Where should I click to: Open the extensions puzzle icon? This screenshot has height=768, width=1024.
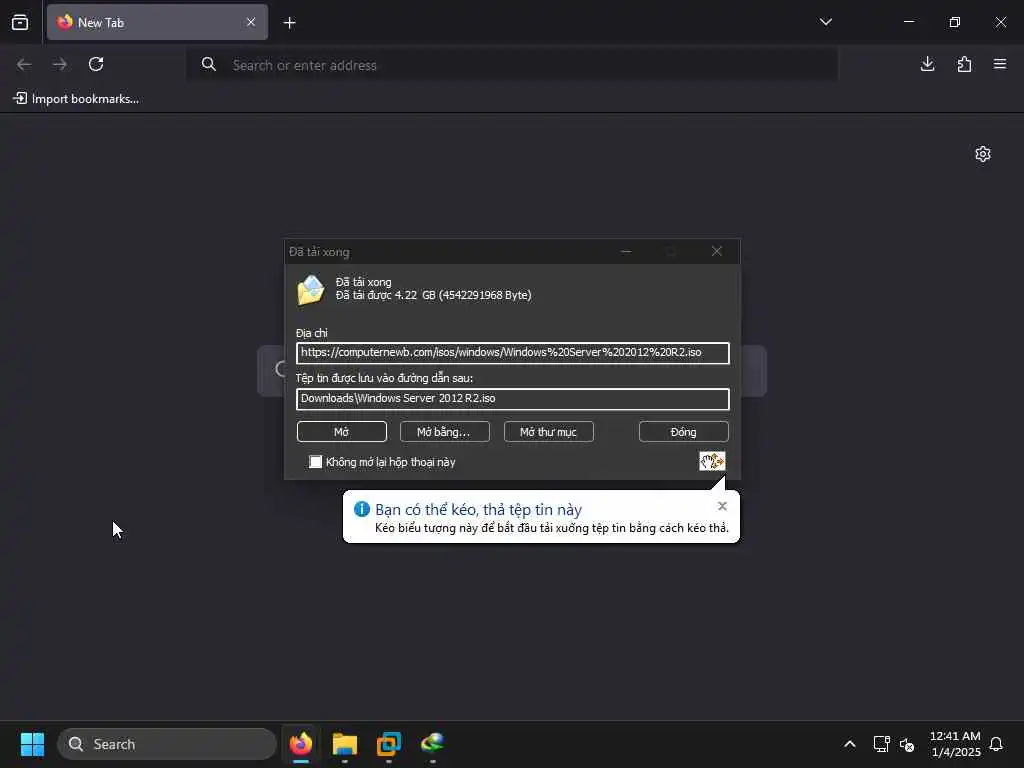click(964, 64)
